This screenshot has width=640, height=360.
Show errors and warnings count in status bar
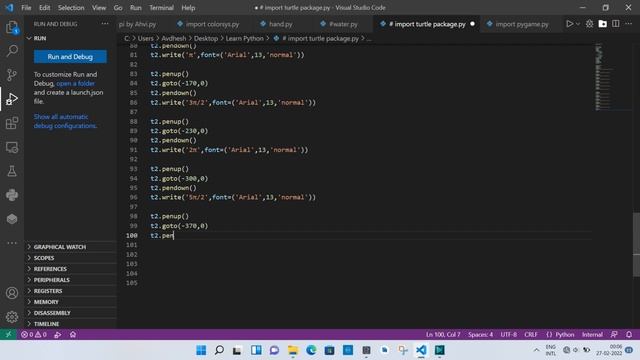(34, 334)
